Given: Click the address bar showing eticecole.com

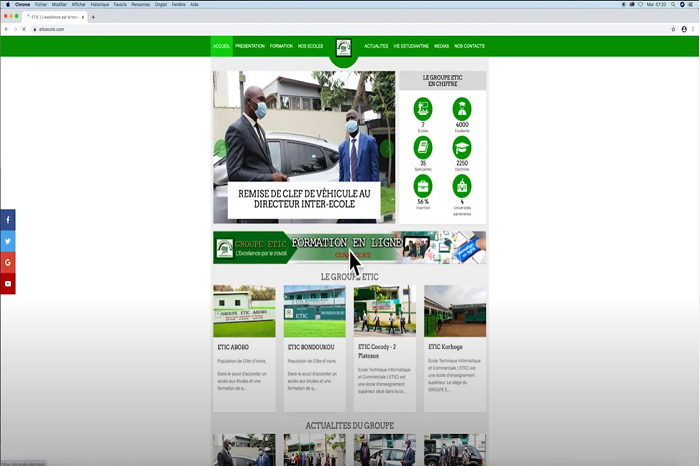Looking at the screenshot, I should pos(348,29).
